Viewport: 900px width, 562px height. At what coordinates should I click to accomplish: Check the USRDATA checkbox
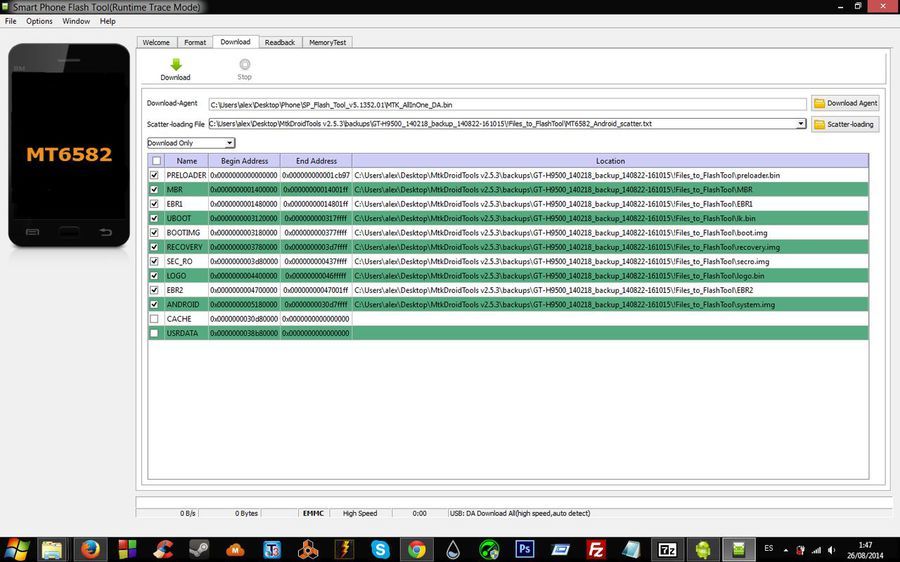pos(154,333)
